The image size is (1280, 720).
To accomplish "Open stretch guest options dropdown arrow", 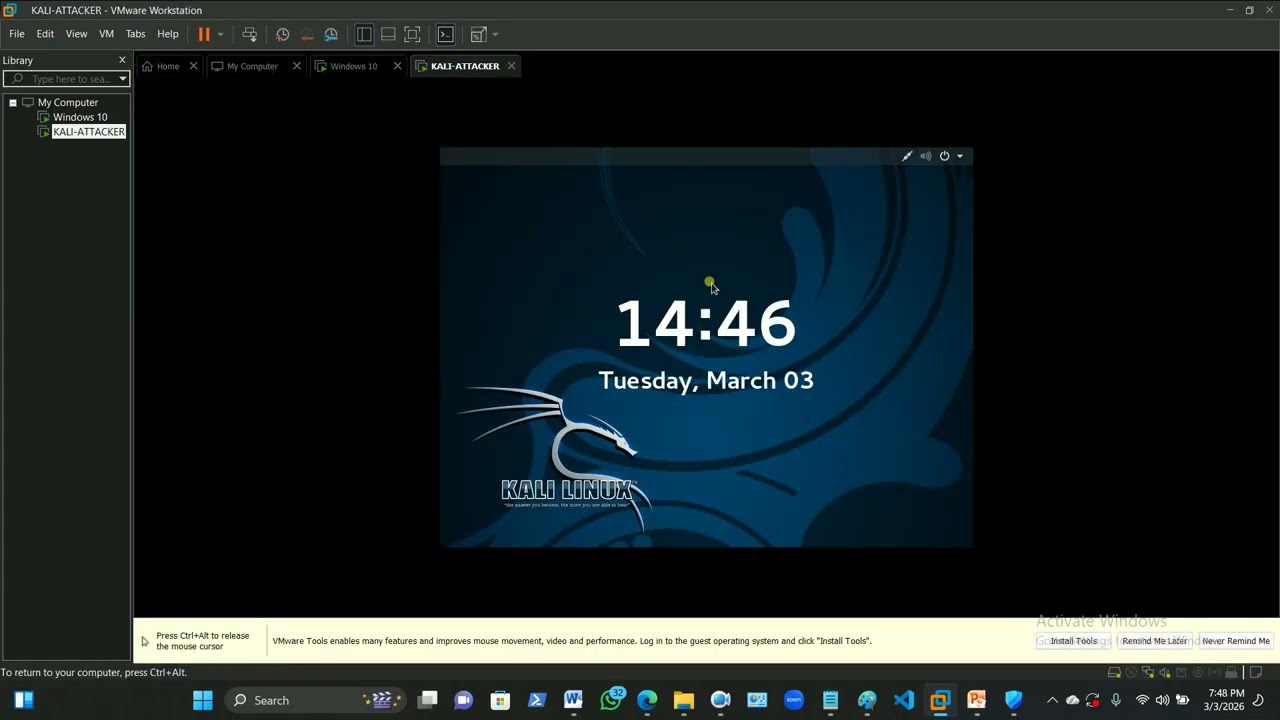I will tap(495, 34).
